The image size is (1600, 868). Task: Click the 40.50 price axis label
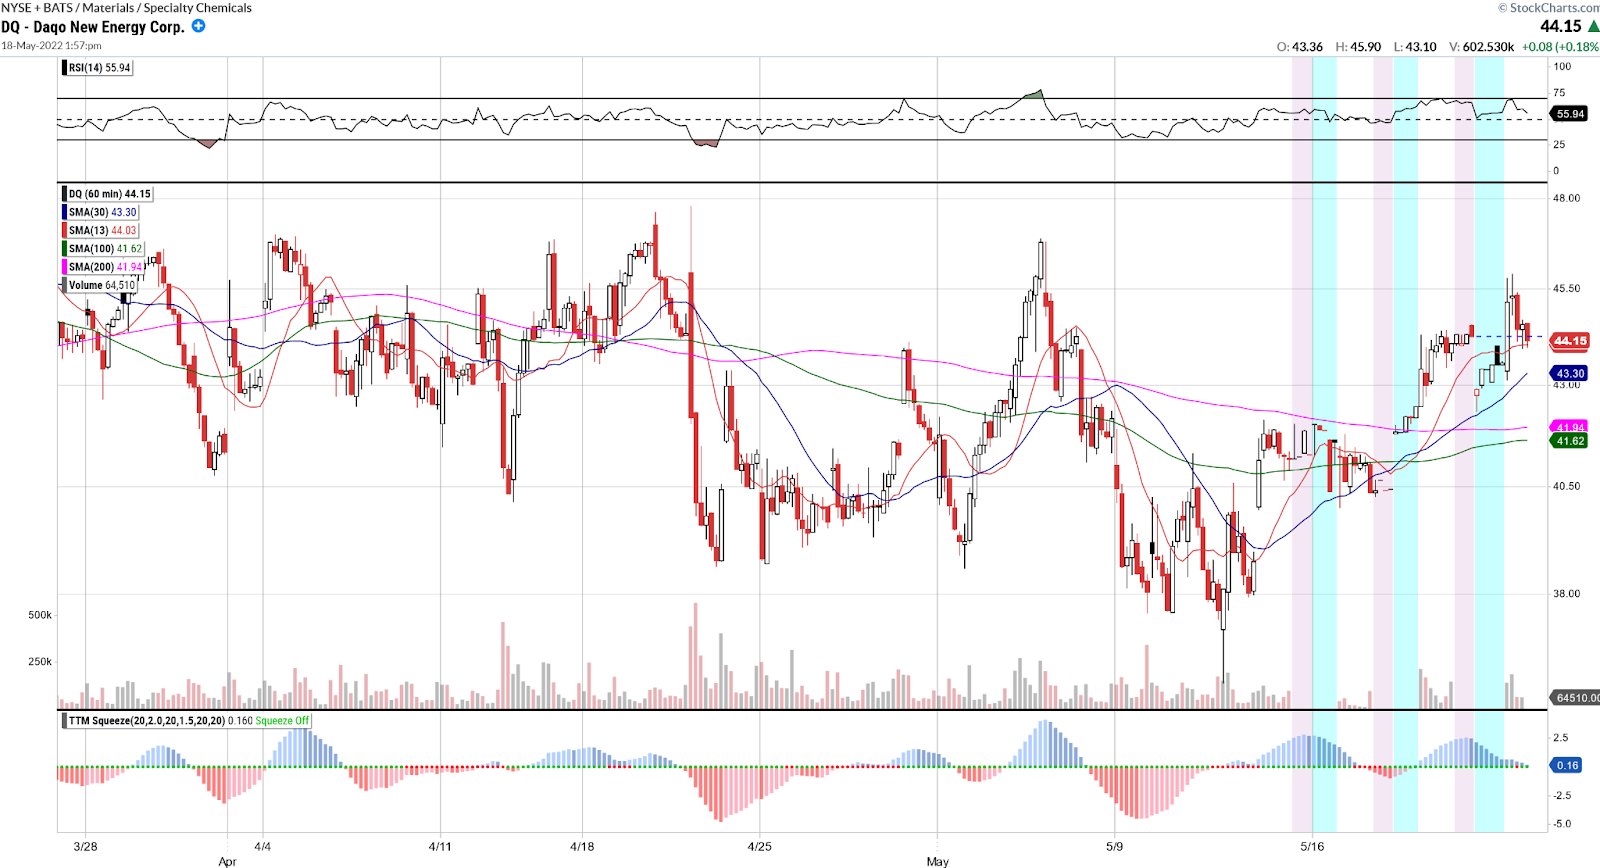pos(1567,487)
